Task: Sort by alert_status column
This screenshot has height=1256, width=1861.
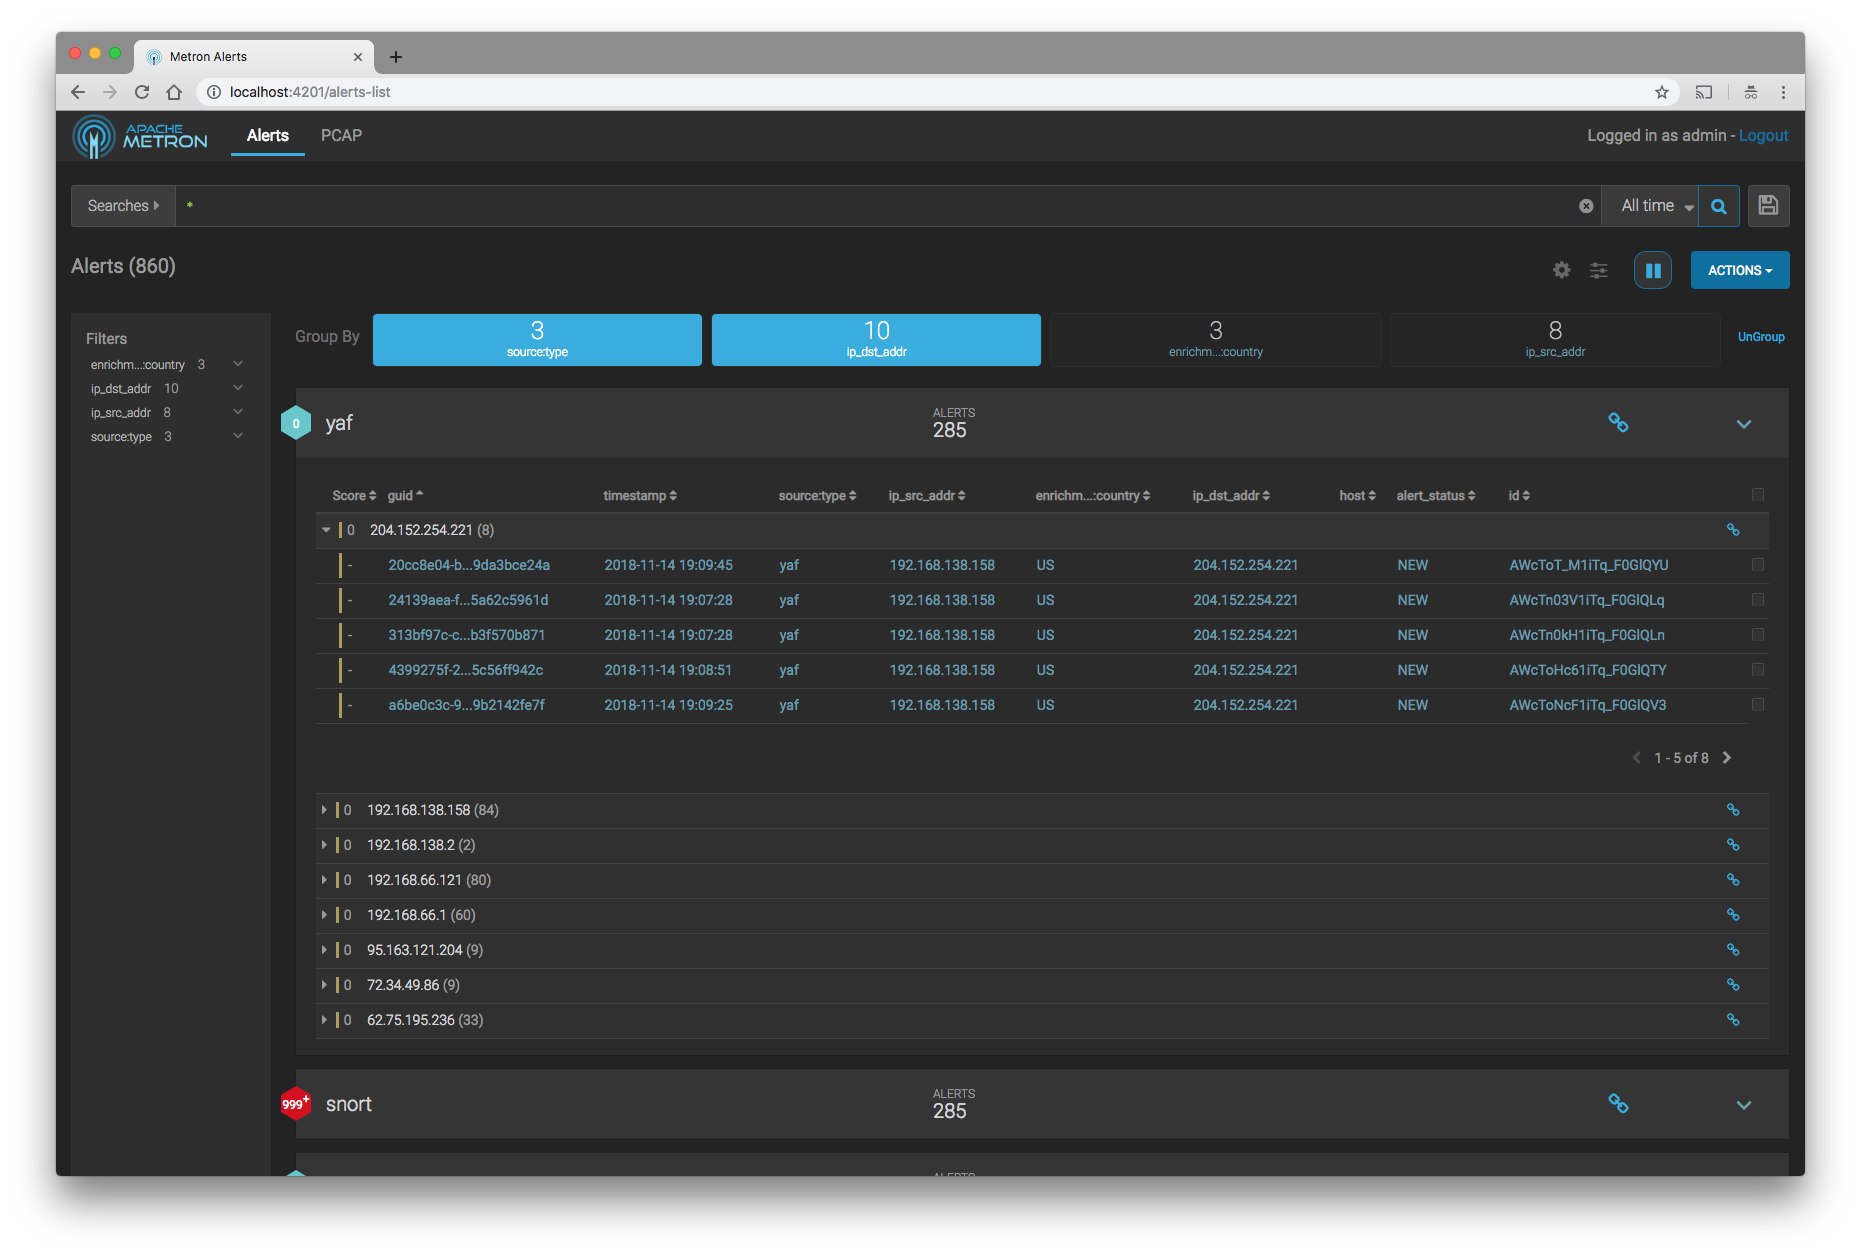Action: (x=1436, y=496)
